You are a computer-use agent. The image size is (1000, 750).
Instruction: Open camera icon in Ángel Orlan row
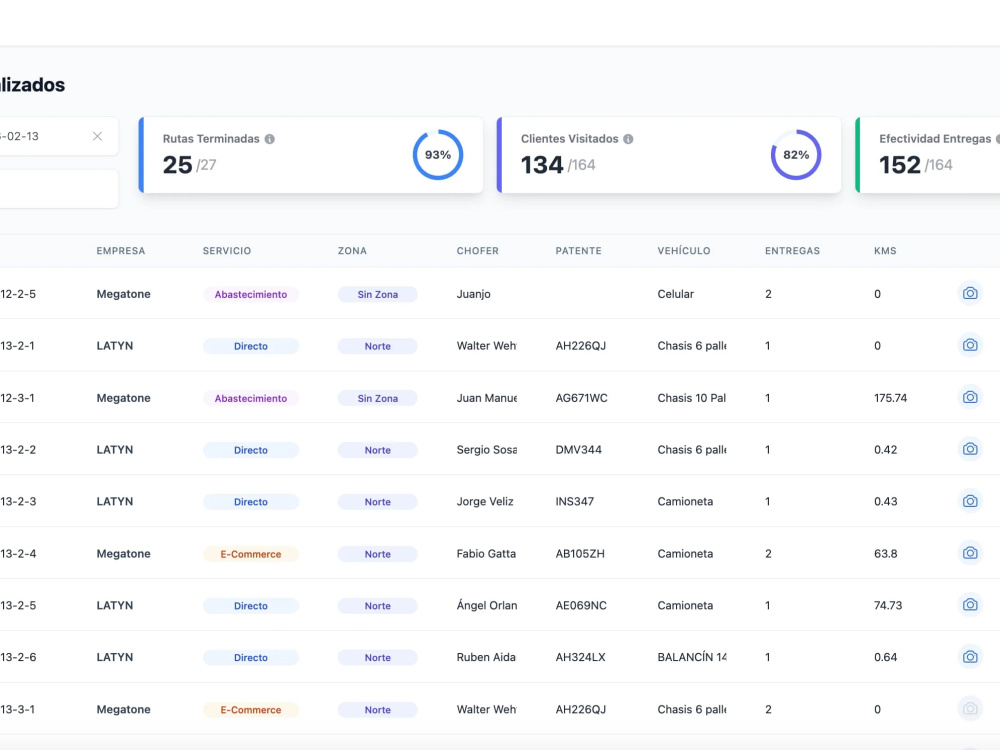[970, 605]
